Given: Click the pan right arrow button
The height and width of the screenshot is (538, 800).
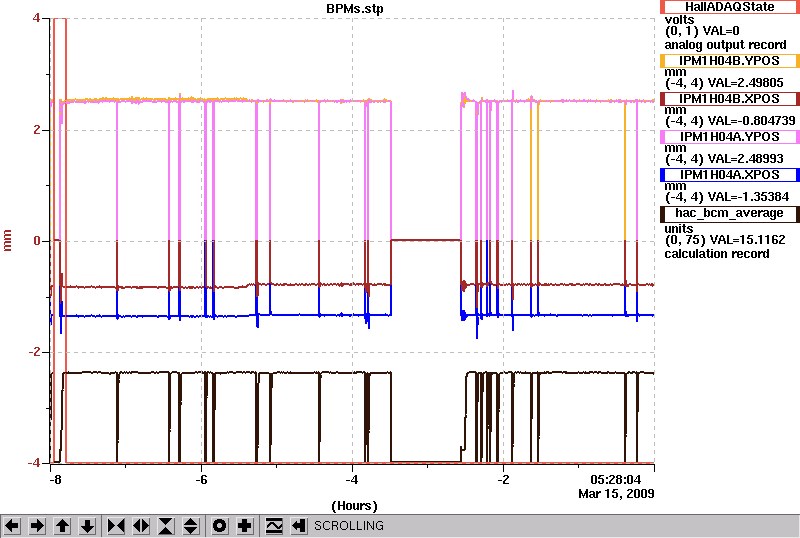Looking at the screenshot, I should [x=37, y=526].
